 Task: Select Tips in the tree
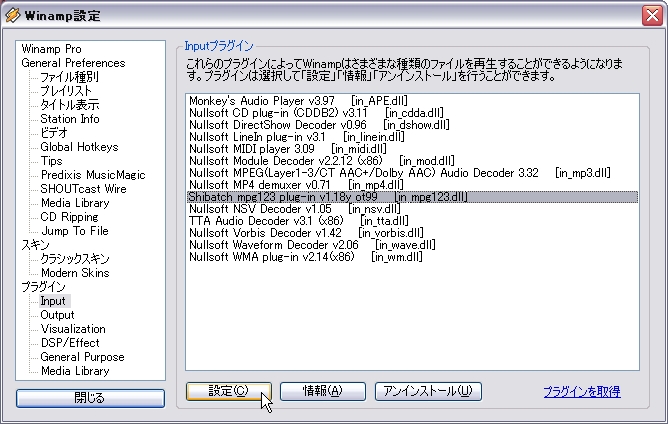point(52,161)
